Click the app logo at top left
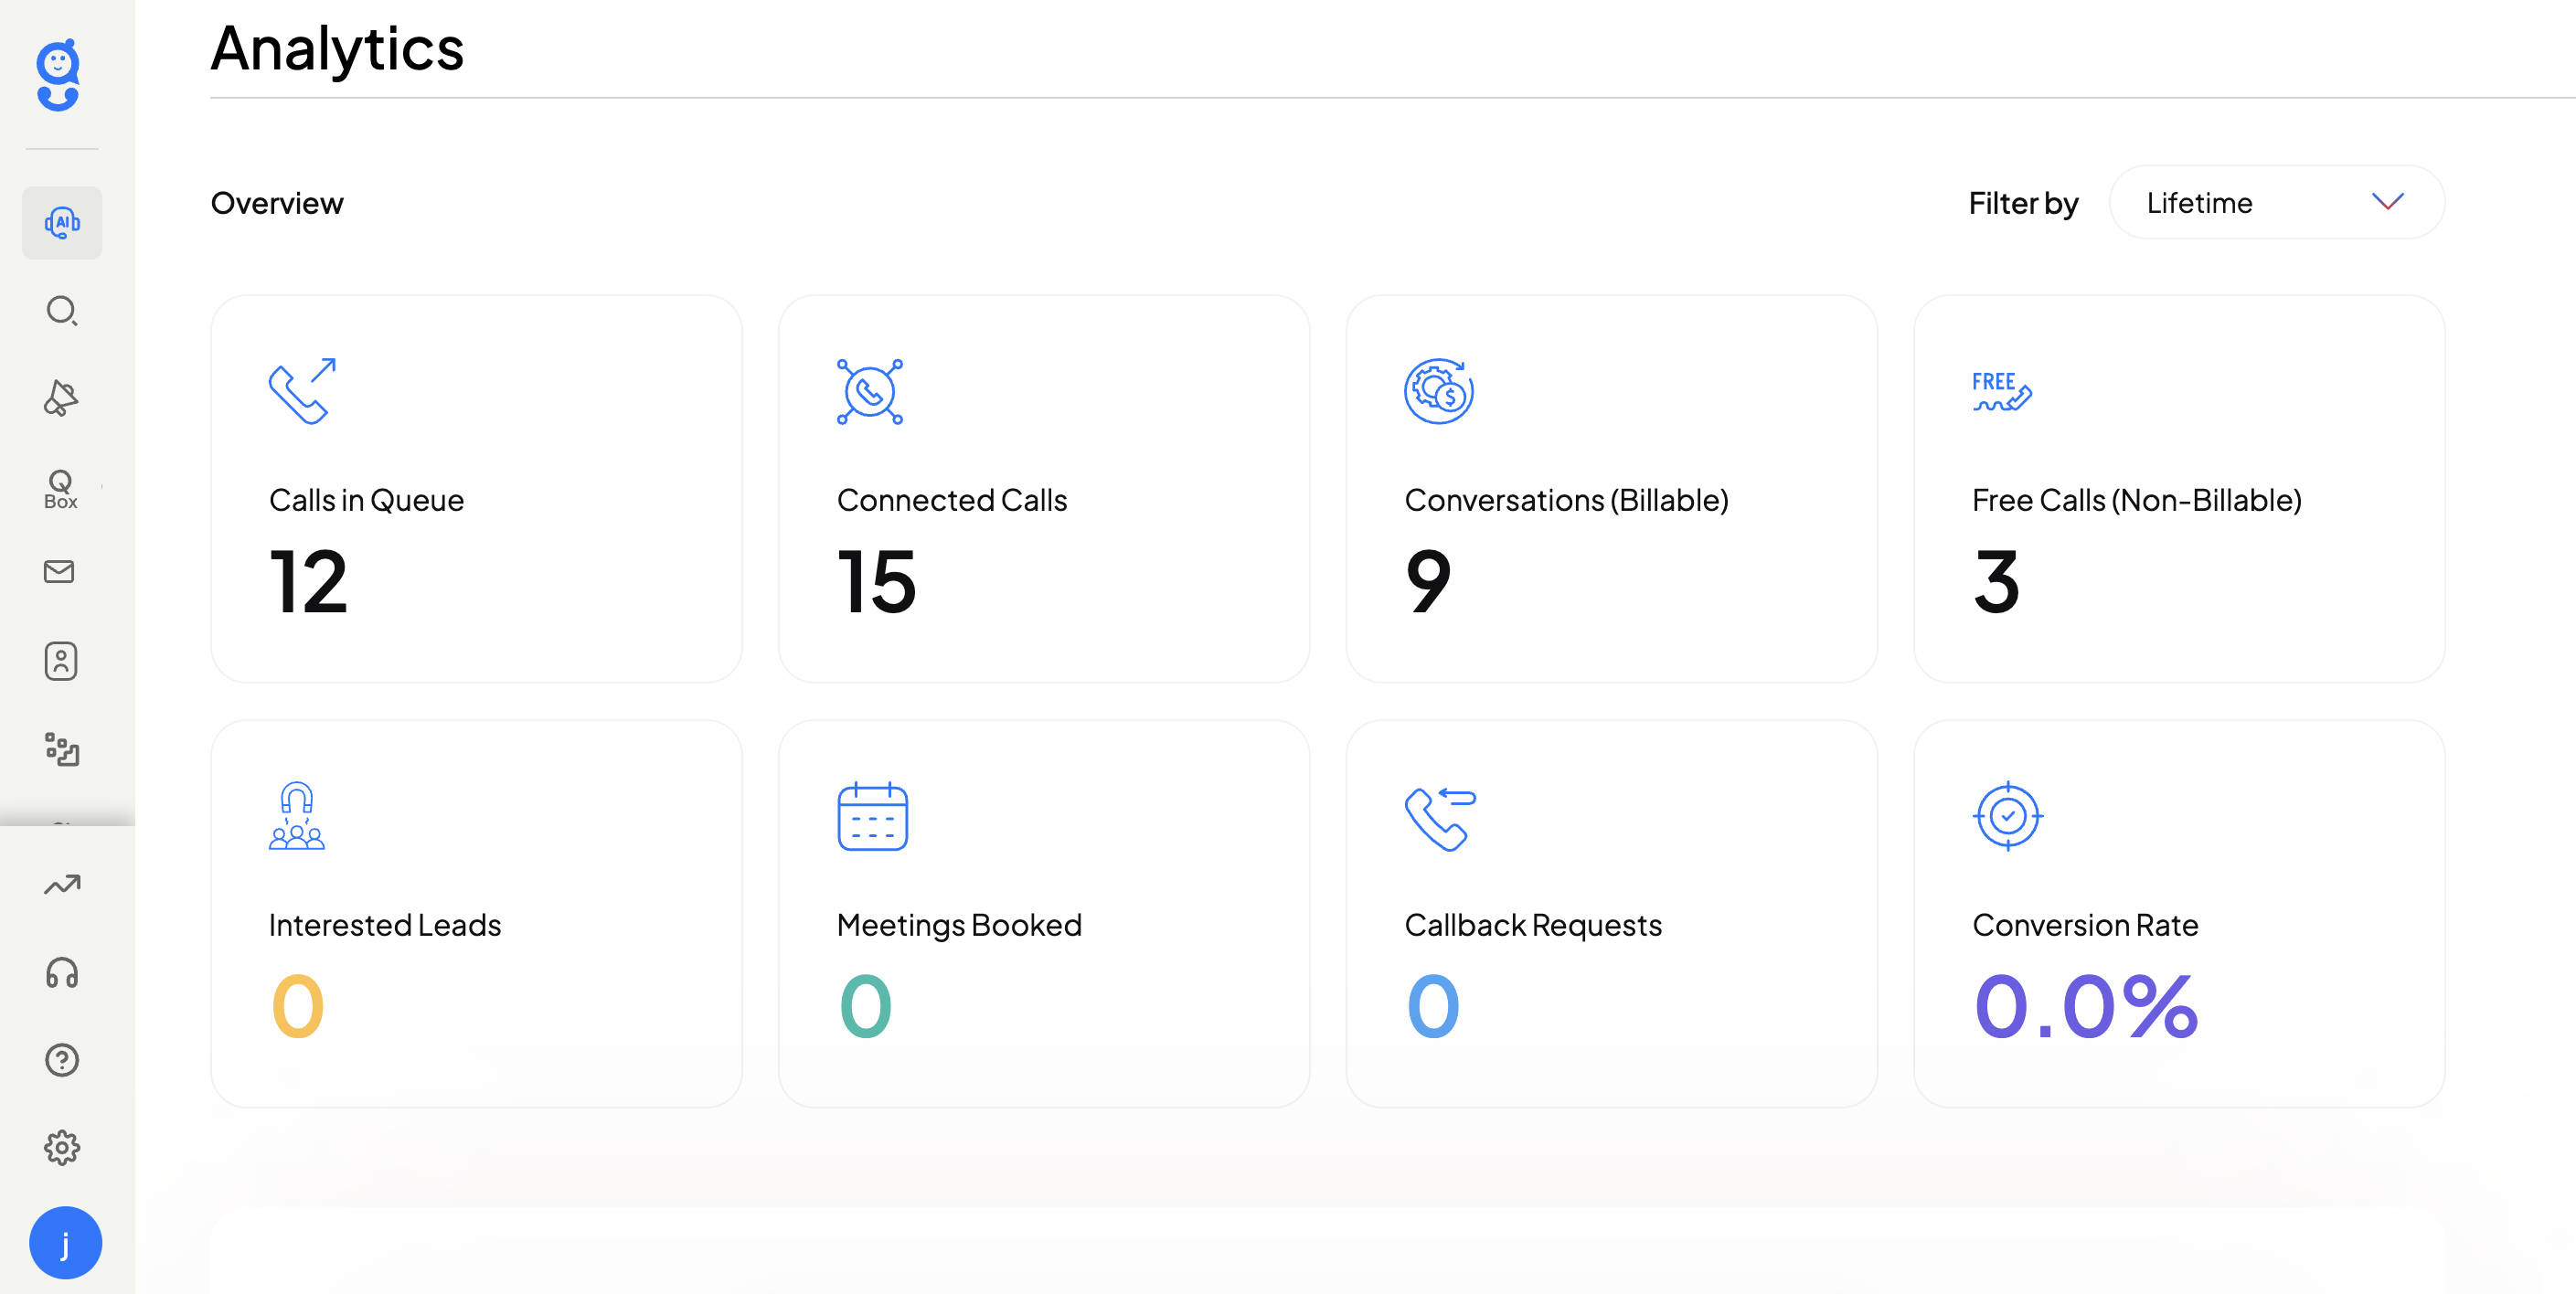This screenshot has height=1294, width=2576. [58, 75]
